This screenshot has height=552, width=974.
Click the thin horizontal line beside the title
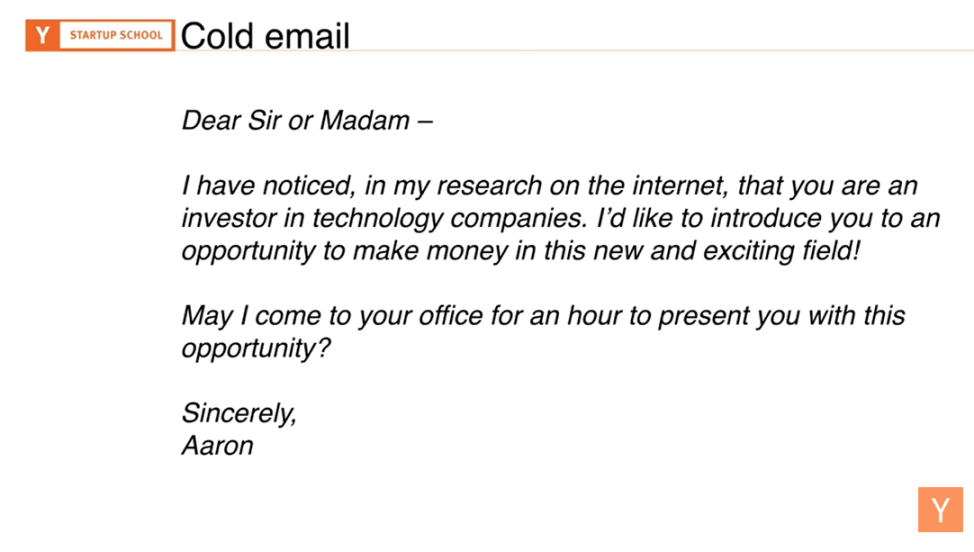662,50
